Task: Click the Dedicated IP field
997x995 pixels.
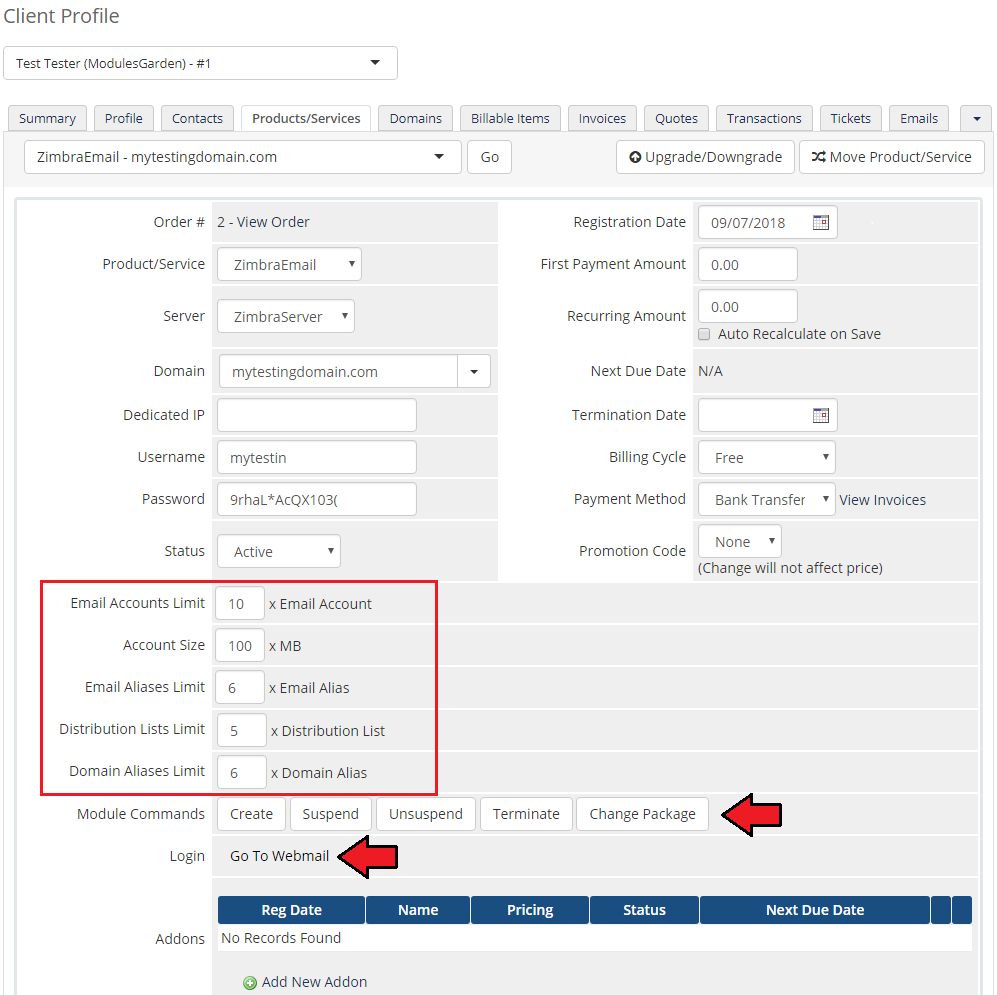Action: [317, 415]
